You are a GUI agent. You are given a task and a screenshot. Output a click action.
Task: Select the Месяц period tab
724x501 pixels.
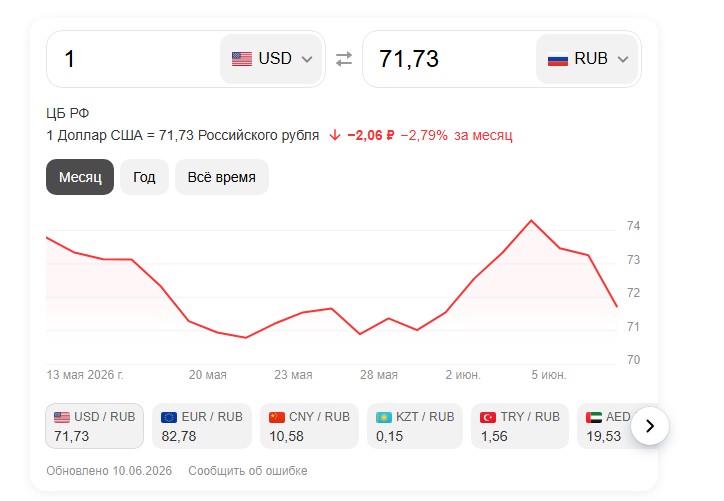click(x=80, y=177)
